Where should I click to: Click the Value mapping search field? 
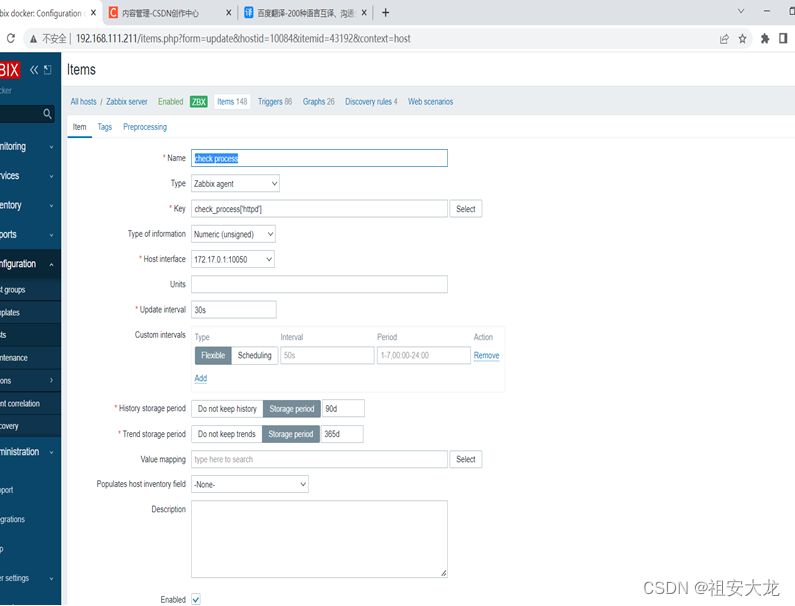319,459
